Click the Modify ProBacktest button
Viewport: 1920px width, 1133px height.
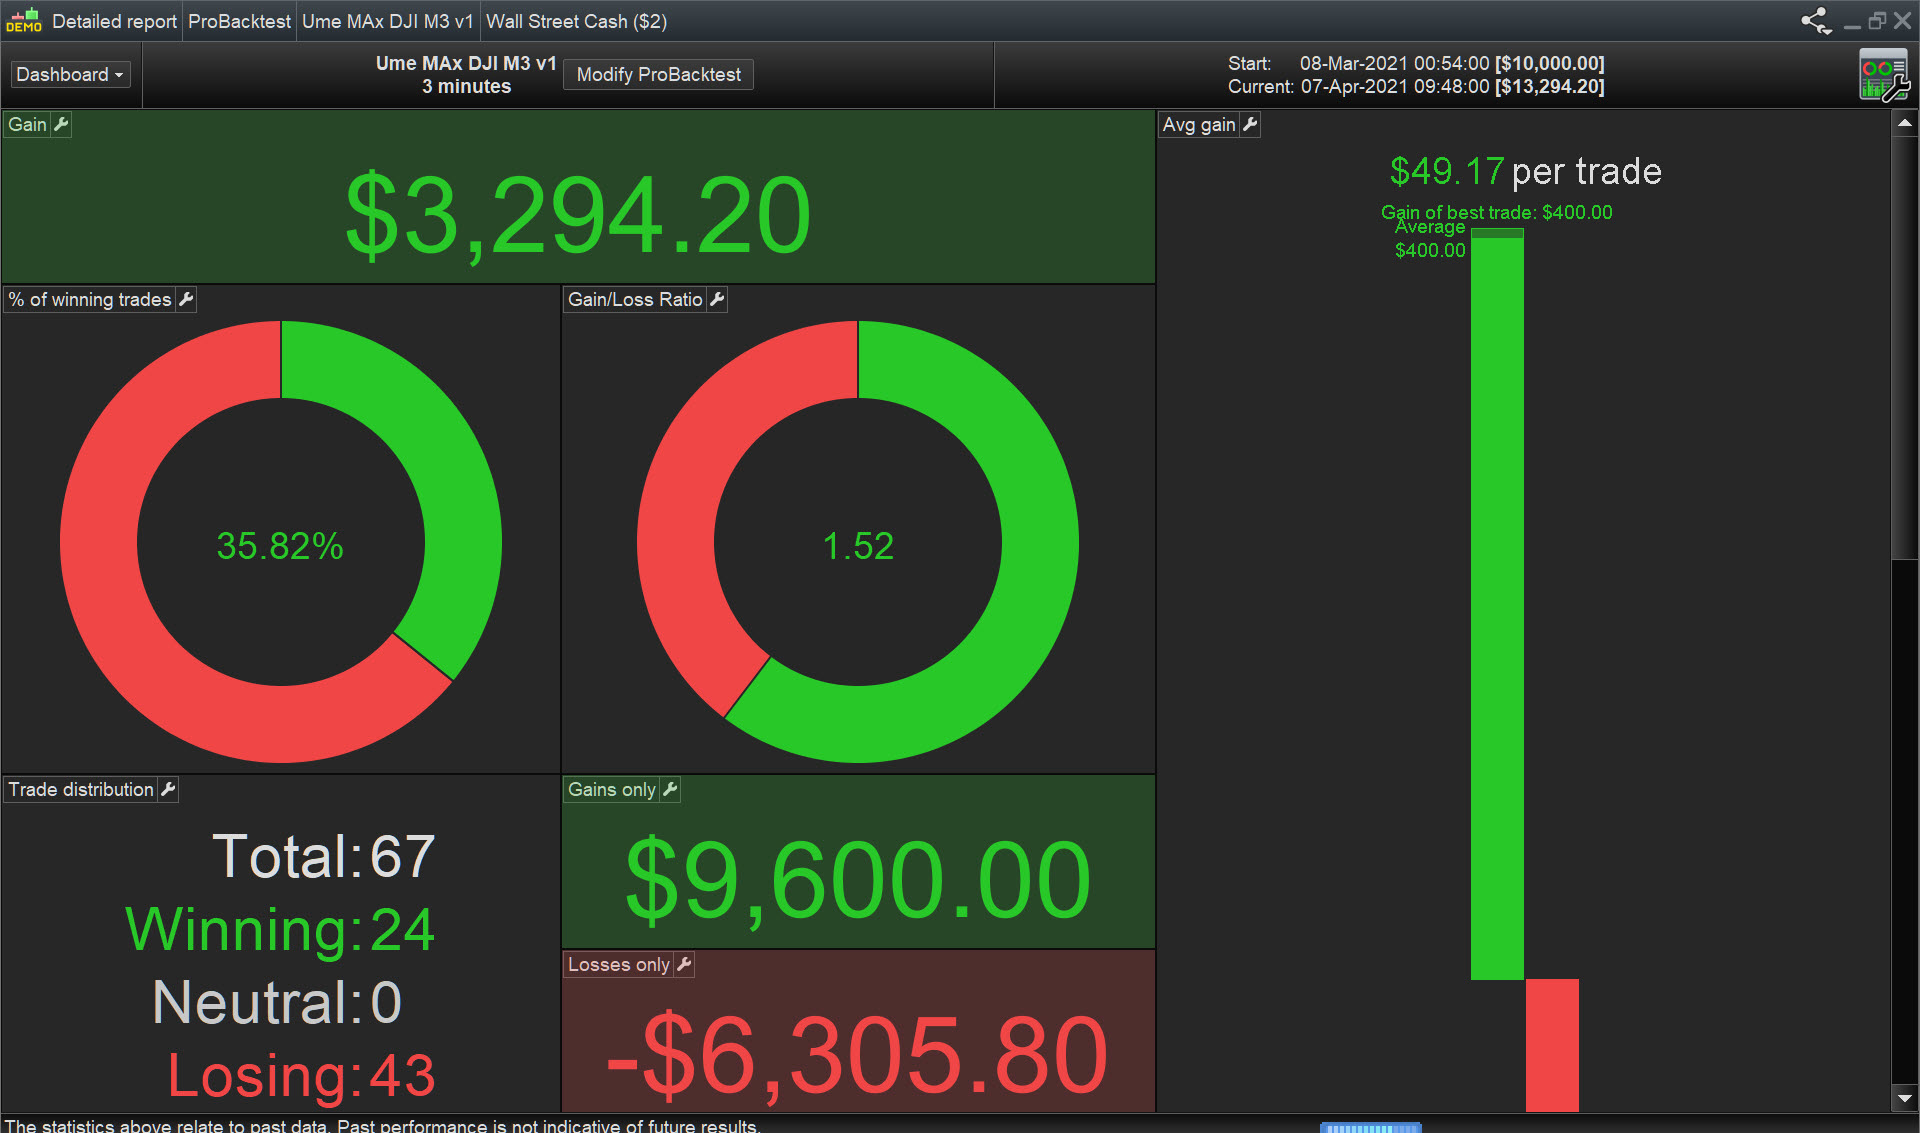[658, 75]
